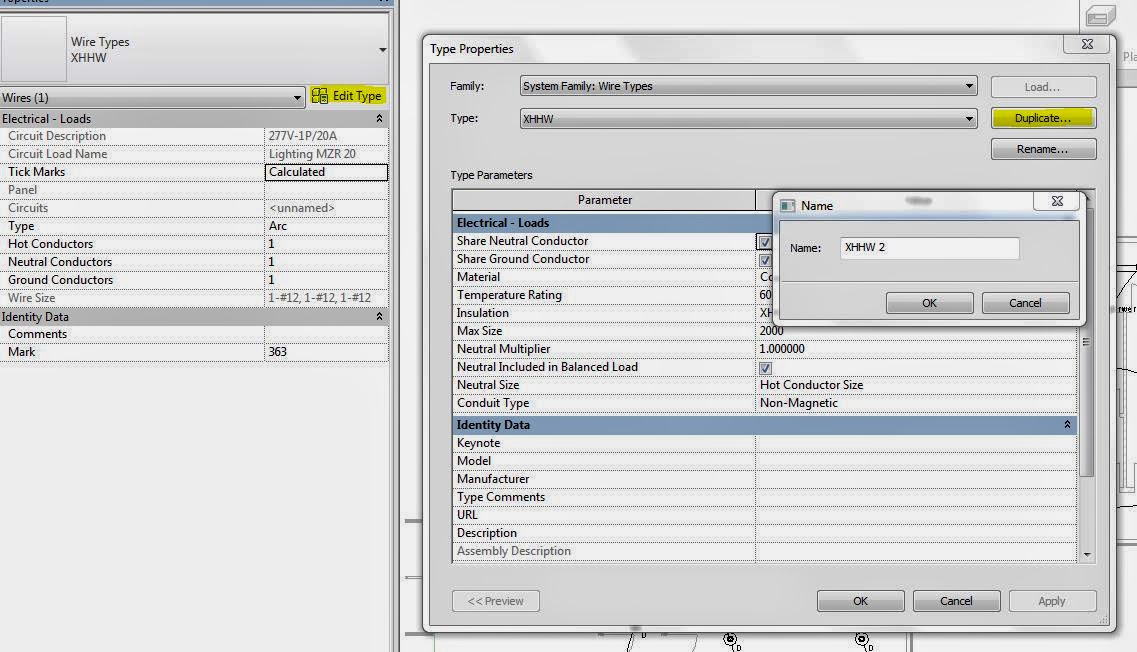This screenshot has height=652, width=1137.
Task: Select the Tick Marks value Calculated
Action: (x=325, y=172)
